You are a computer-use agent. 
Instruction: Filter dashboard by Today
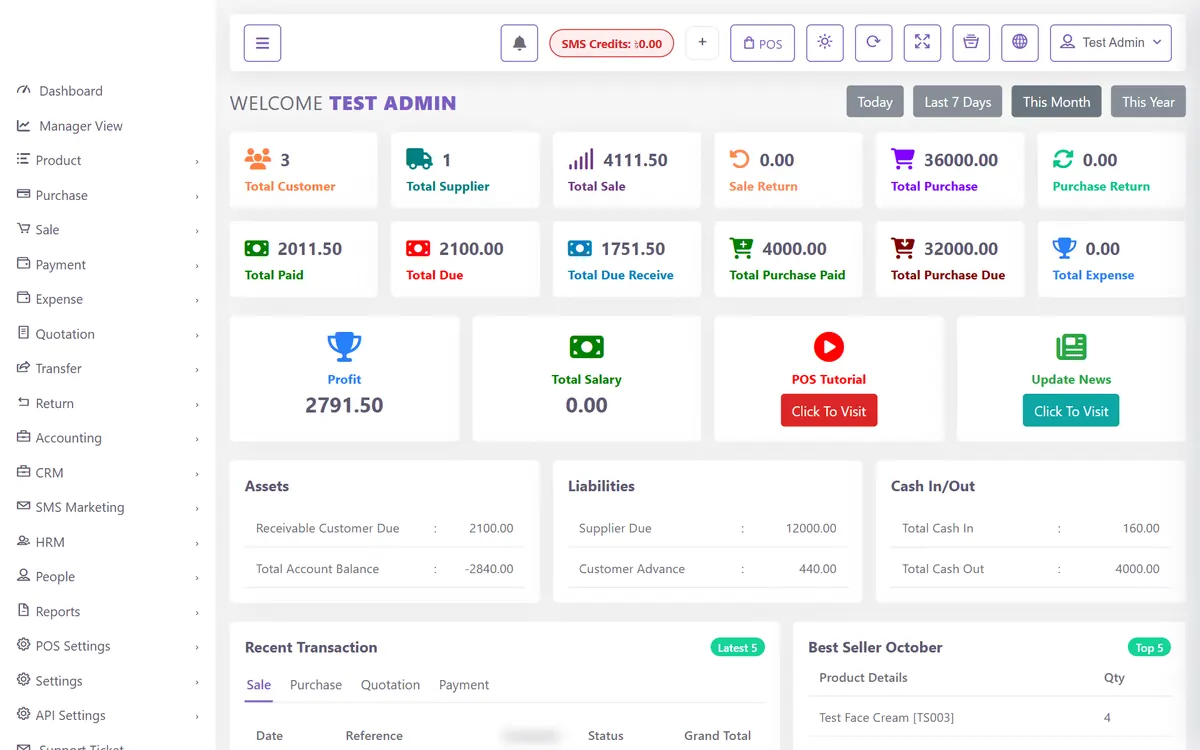click(875, 102)
